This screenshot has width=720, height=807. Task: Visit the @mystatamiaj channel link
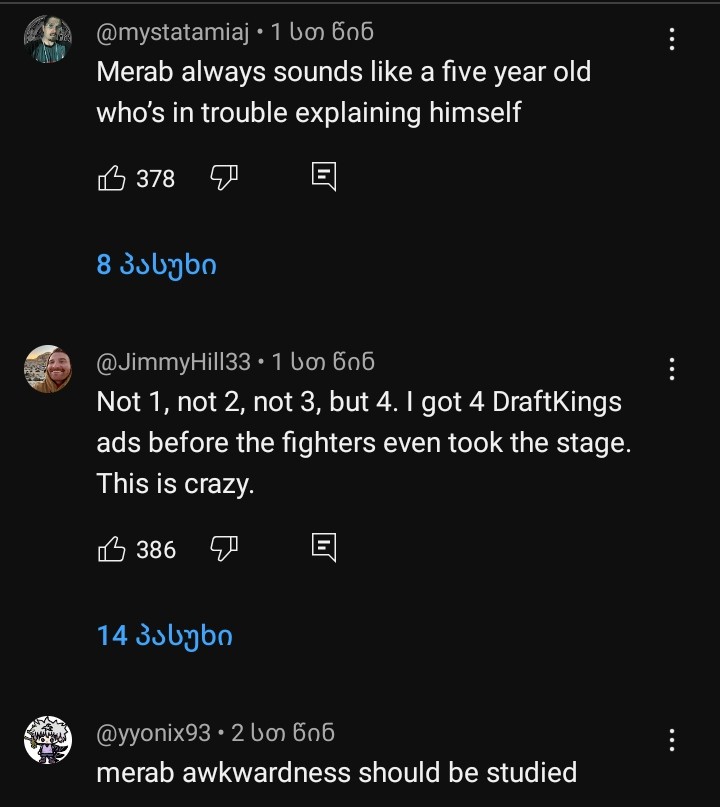[x=172, y=33]
